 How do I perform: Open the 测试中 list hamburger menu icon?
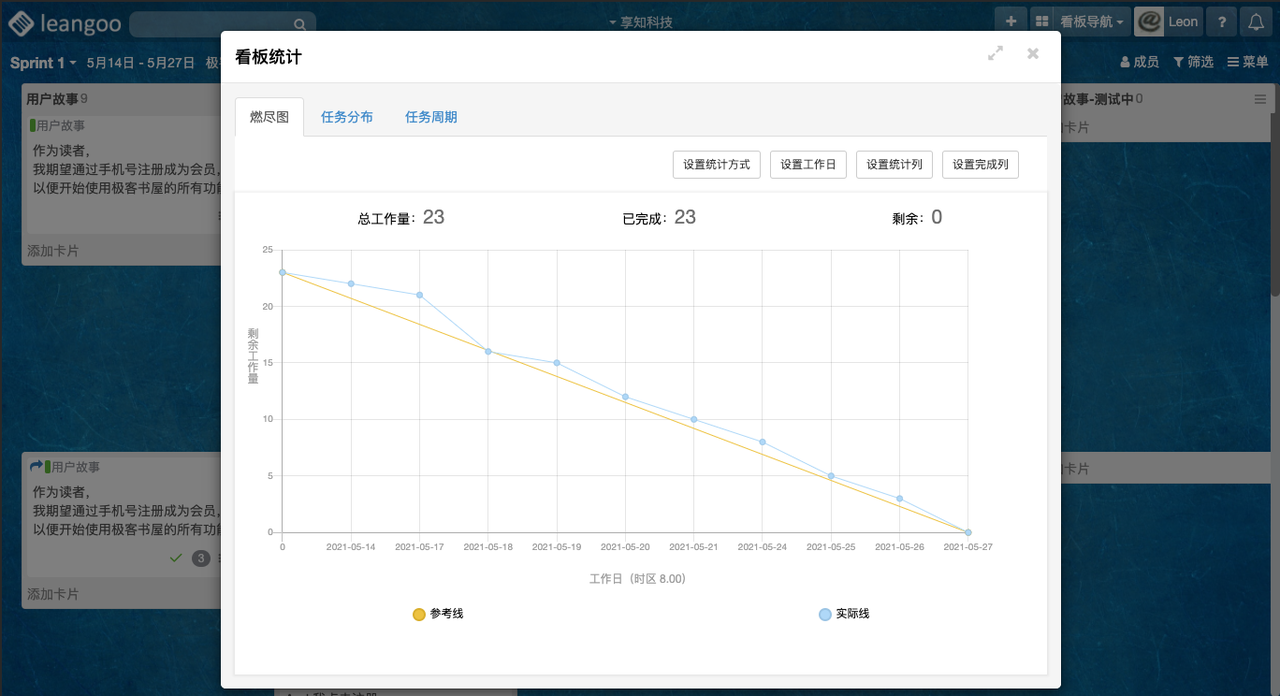[1260, 99]
